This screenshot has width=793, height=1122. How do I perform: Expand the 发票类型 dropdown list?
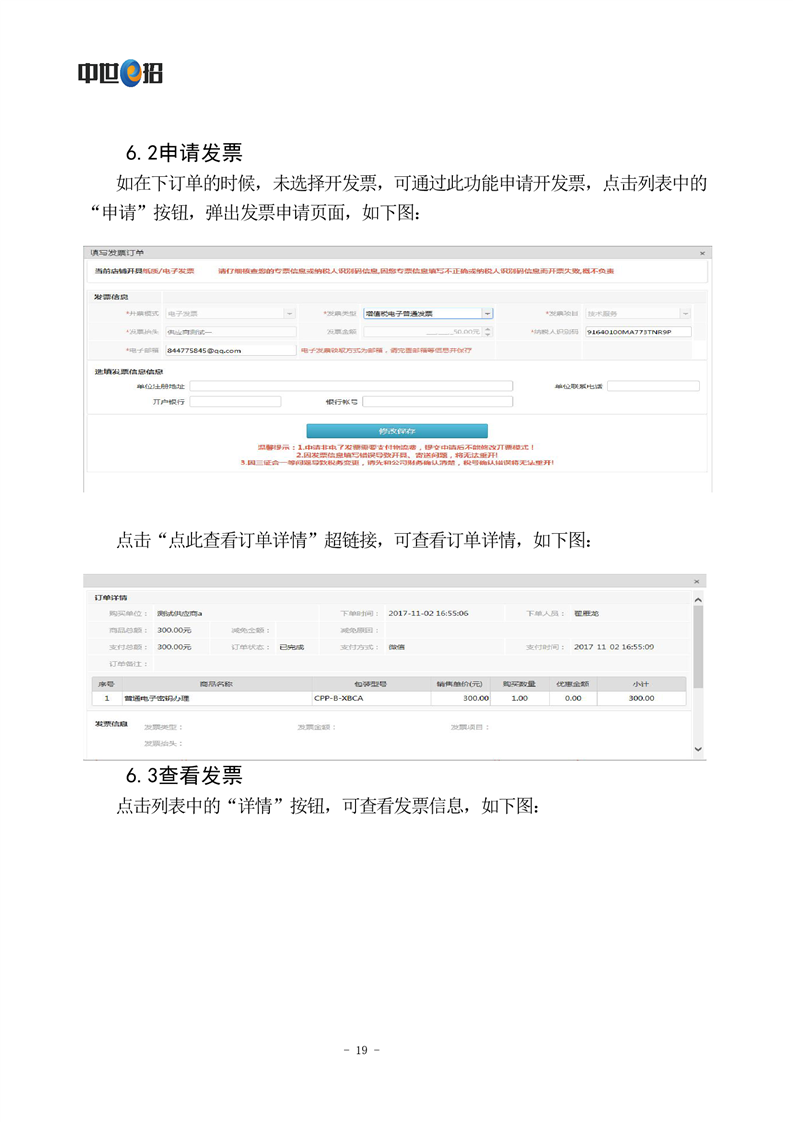487,313
